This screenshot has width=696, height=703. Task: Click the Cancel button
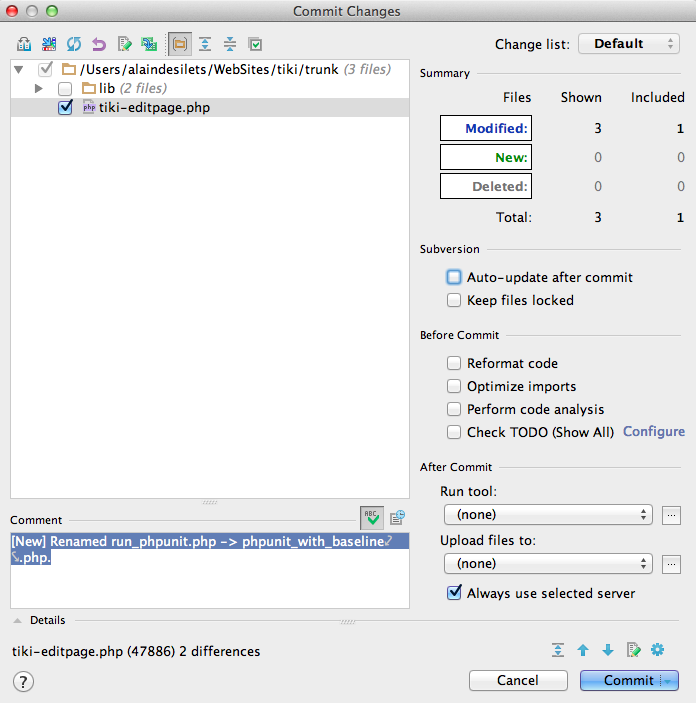point(518,681)
